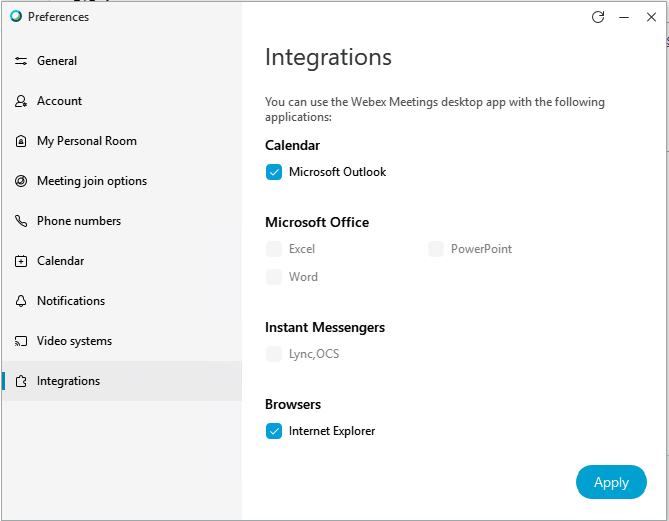Click the Account person icon
This screenshot has width=669, height=521.
(21, 101)
